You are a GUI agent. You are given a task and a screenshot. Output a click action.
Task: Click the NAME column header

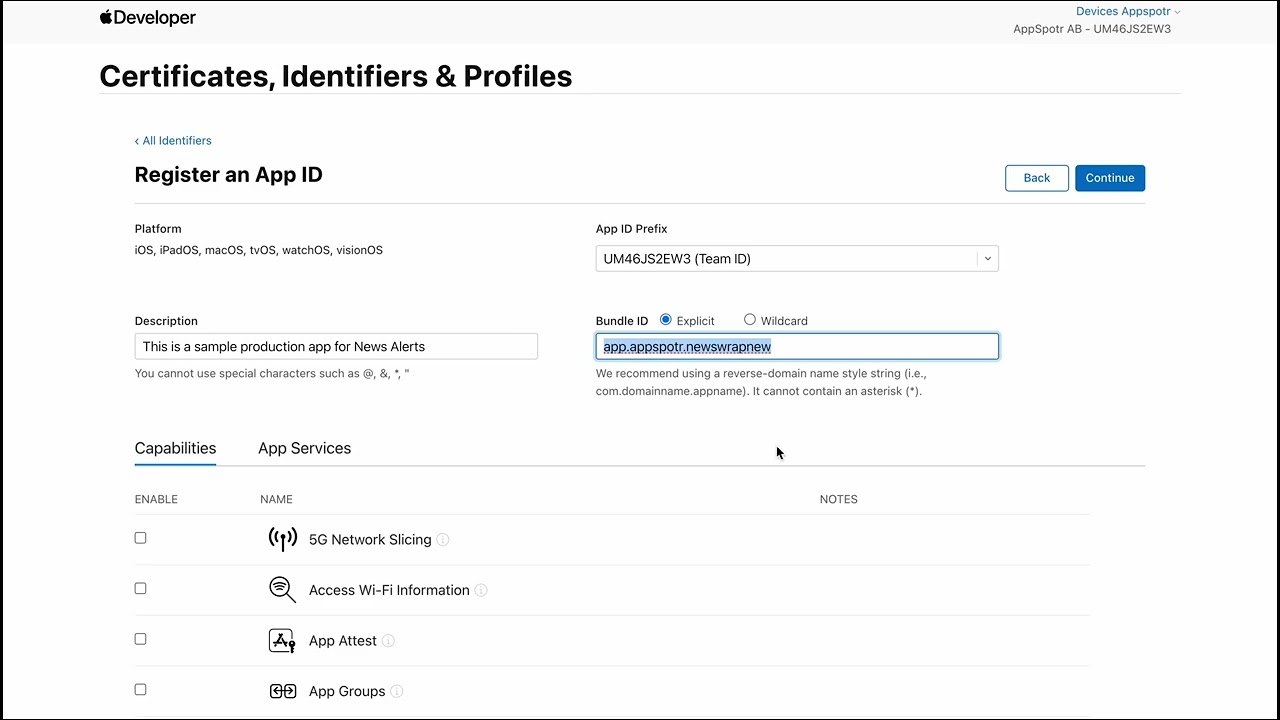276,499
